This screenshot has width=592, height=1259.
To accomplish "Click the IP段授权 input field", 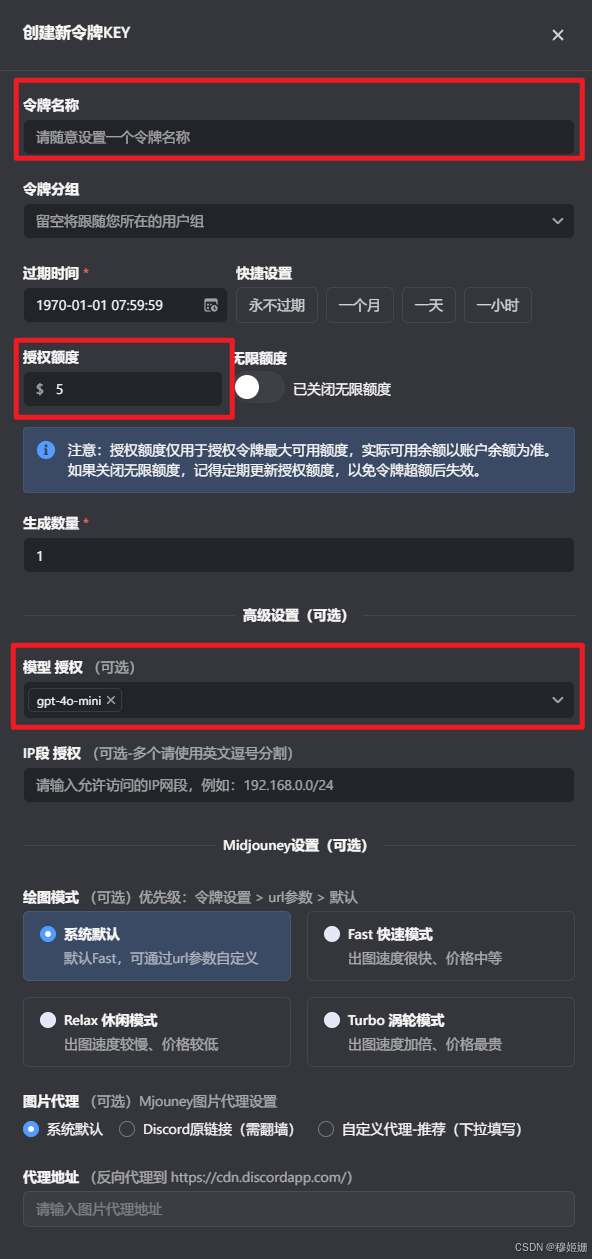I will [298, 785].
